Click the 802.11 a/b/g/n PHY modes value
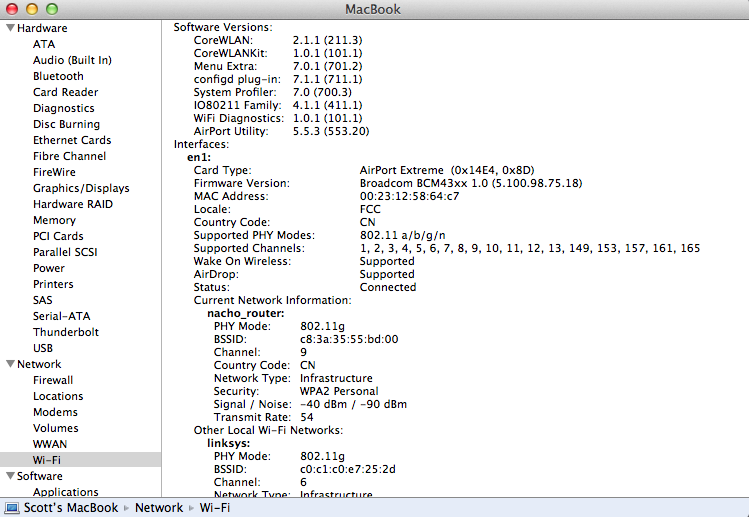Viewport: 749px width, 517px height. (x=403, y=236)
